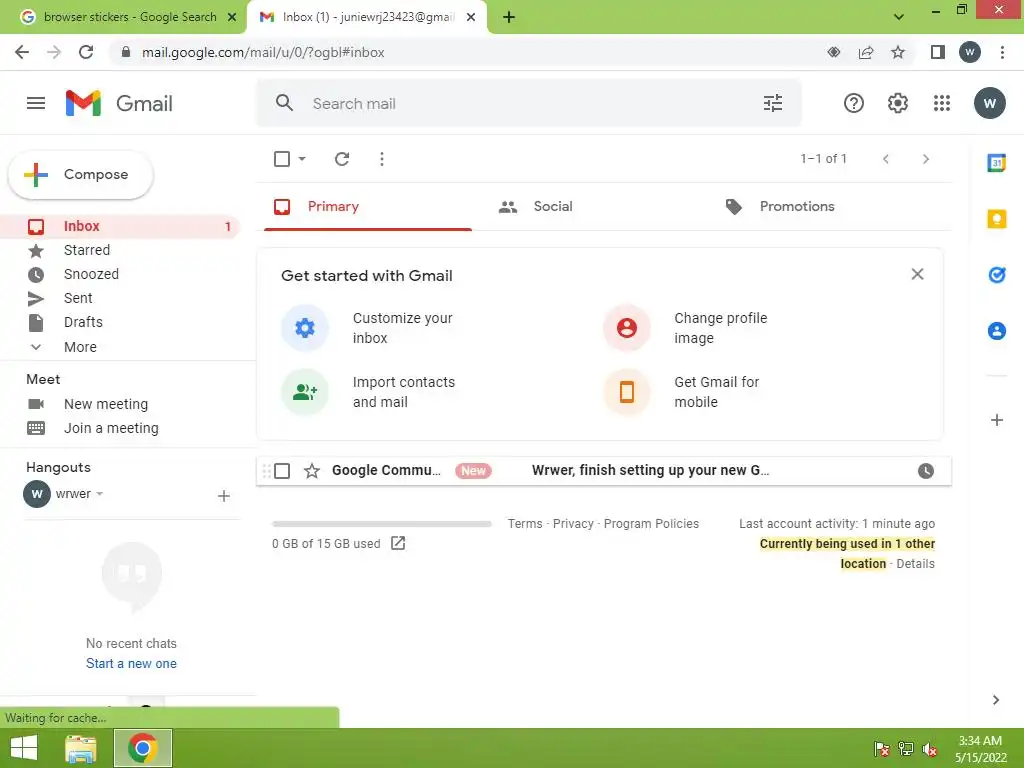Click the Import contacts and mail icon
Screen dimensions: 1024x768
click(x=305, y=392)
